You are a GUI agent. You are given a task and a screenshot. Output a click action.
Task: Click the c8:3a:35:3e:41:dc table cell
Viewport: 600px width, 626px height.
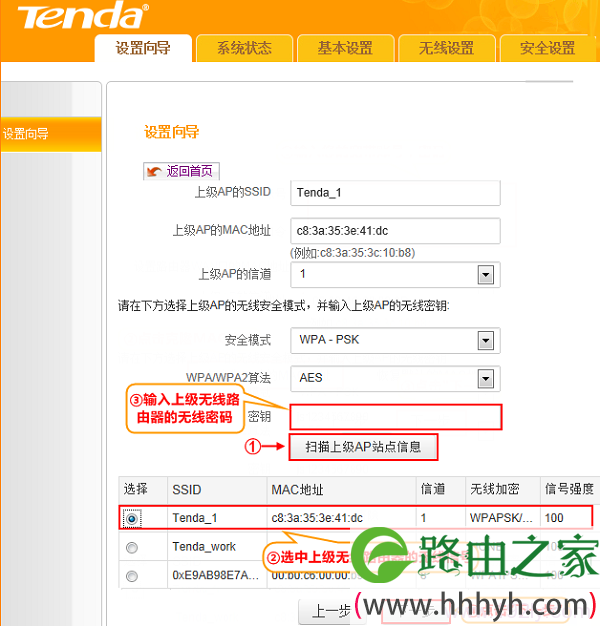[317, 518]
